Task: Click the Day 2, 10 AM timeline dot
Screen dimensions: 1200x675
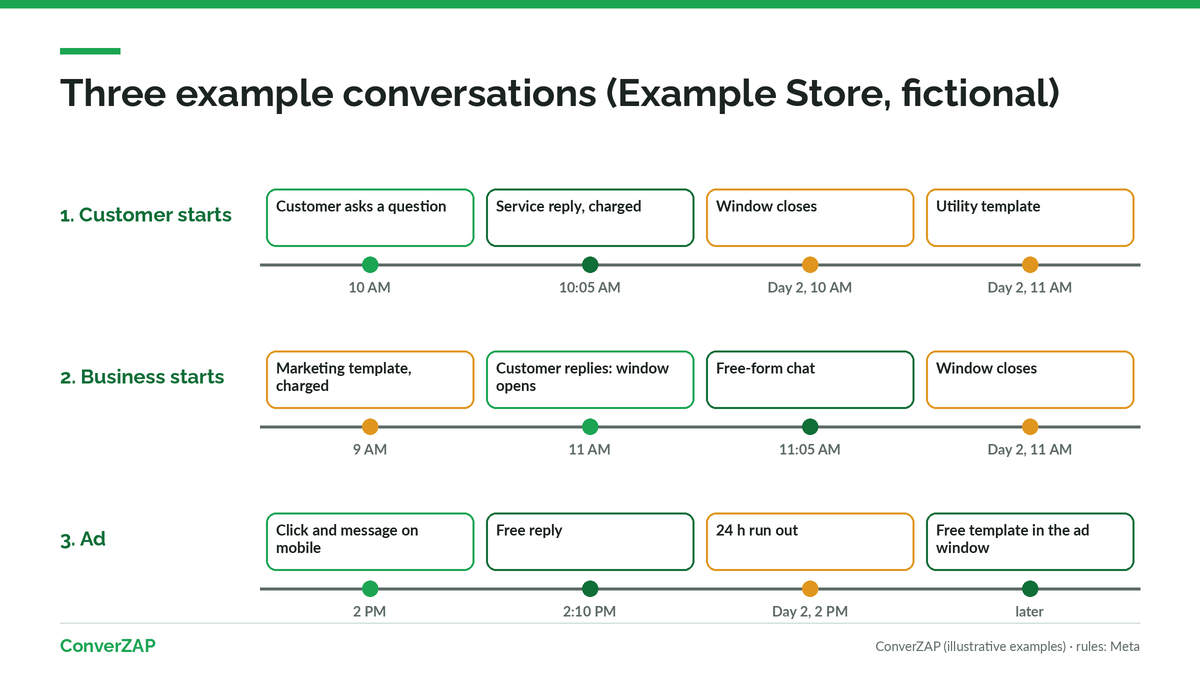Action: (x=810, y=265)
